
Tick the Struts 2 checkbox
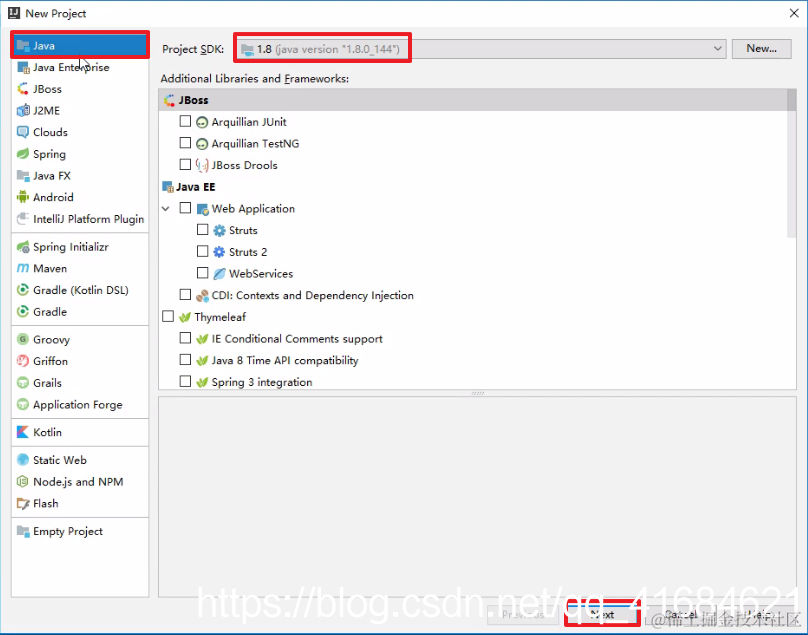tap(203, 252)
